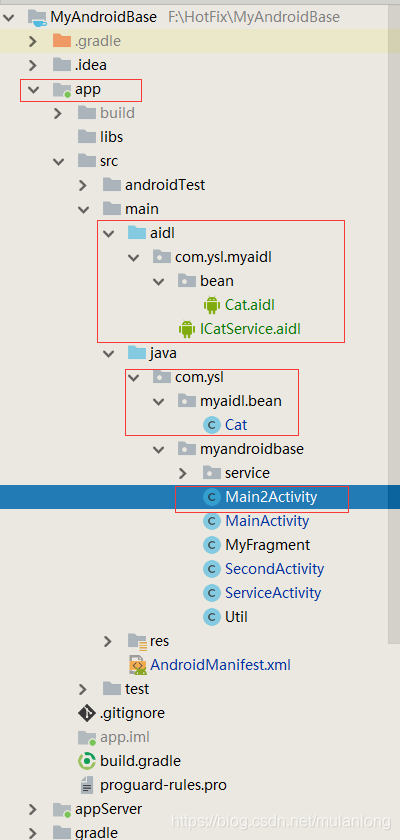Click the build folder icon
The image size is (400, 840).
(87, 112)
